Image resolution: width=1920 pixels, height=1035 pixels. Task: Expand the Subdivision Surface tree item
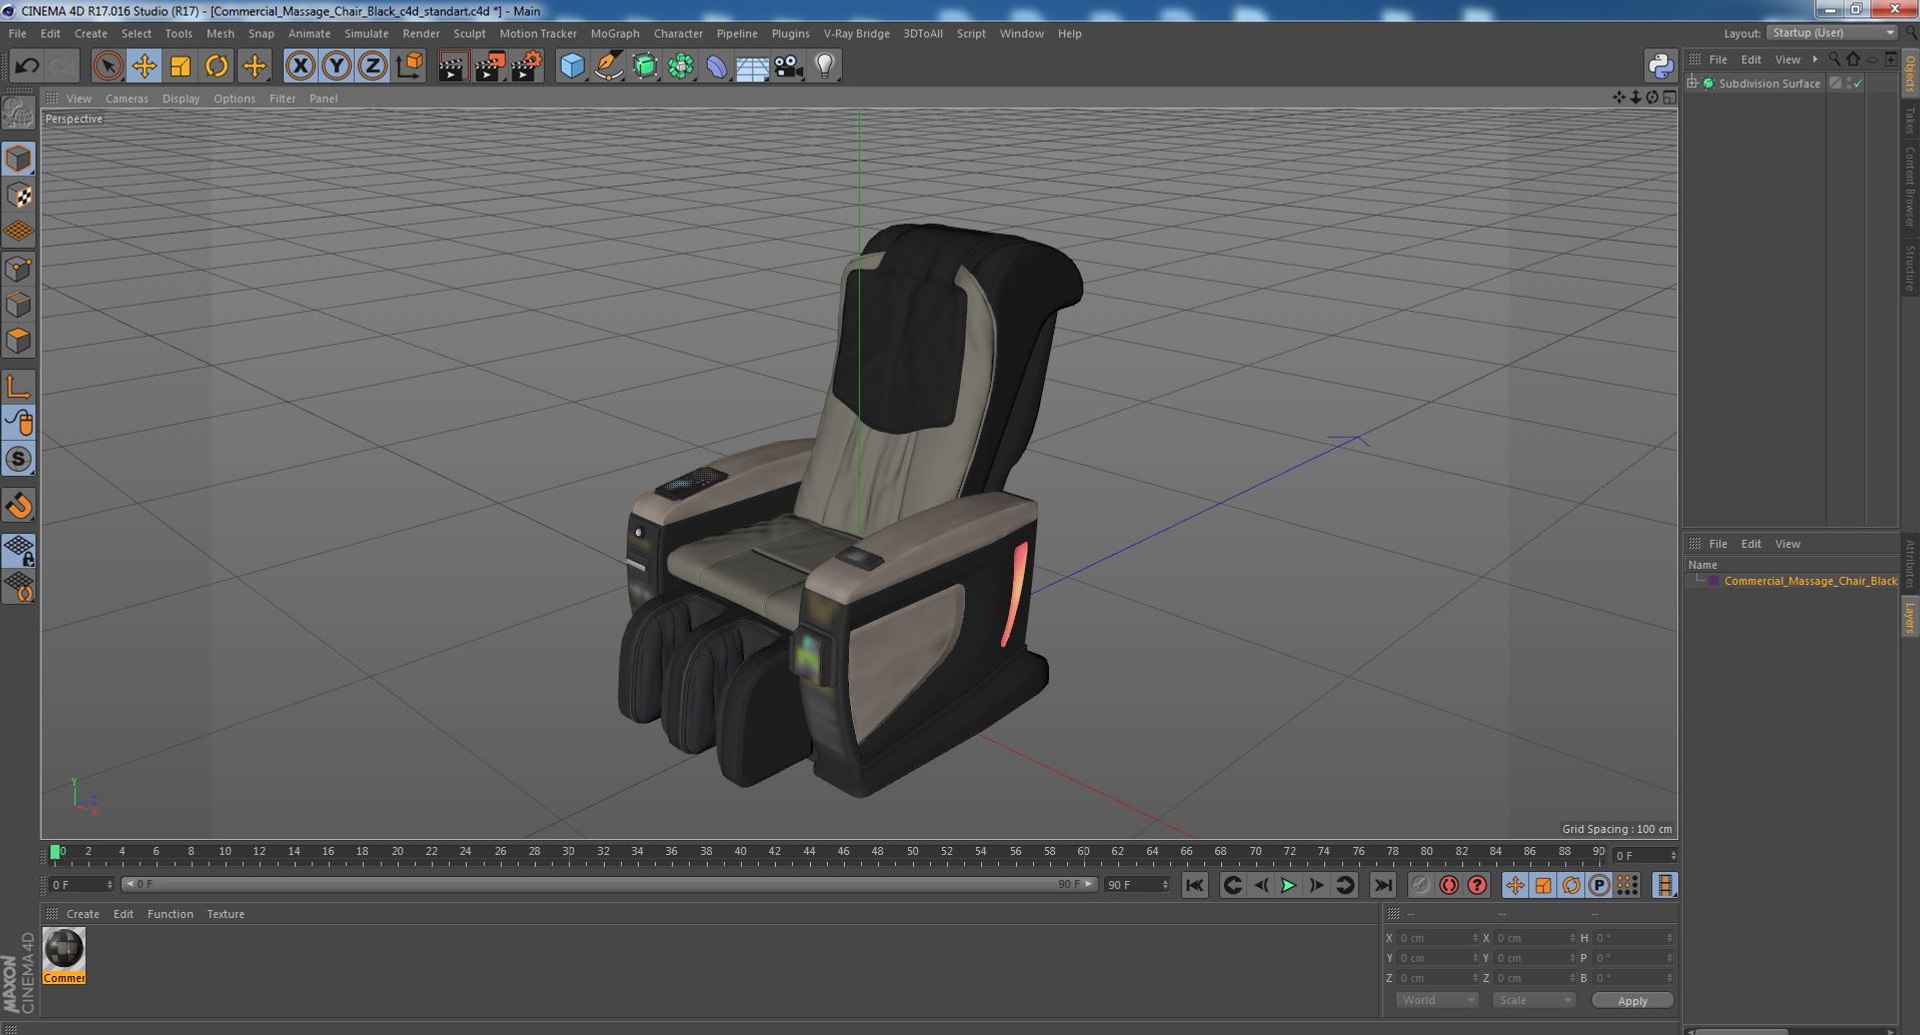coord(1692,83)
